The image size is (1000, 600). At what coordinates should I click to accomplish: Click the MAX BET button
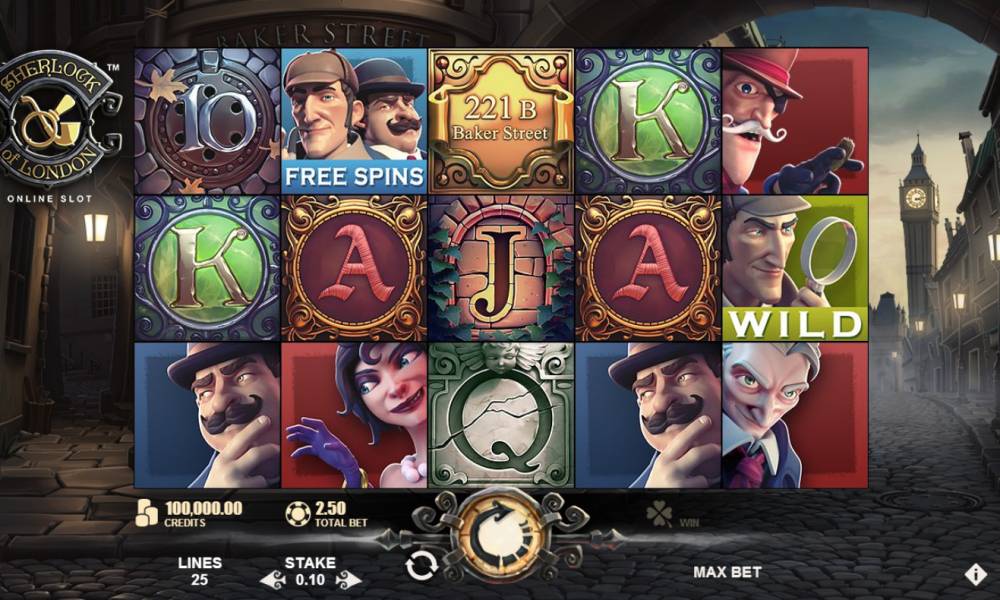[x=727, y=572]
